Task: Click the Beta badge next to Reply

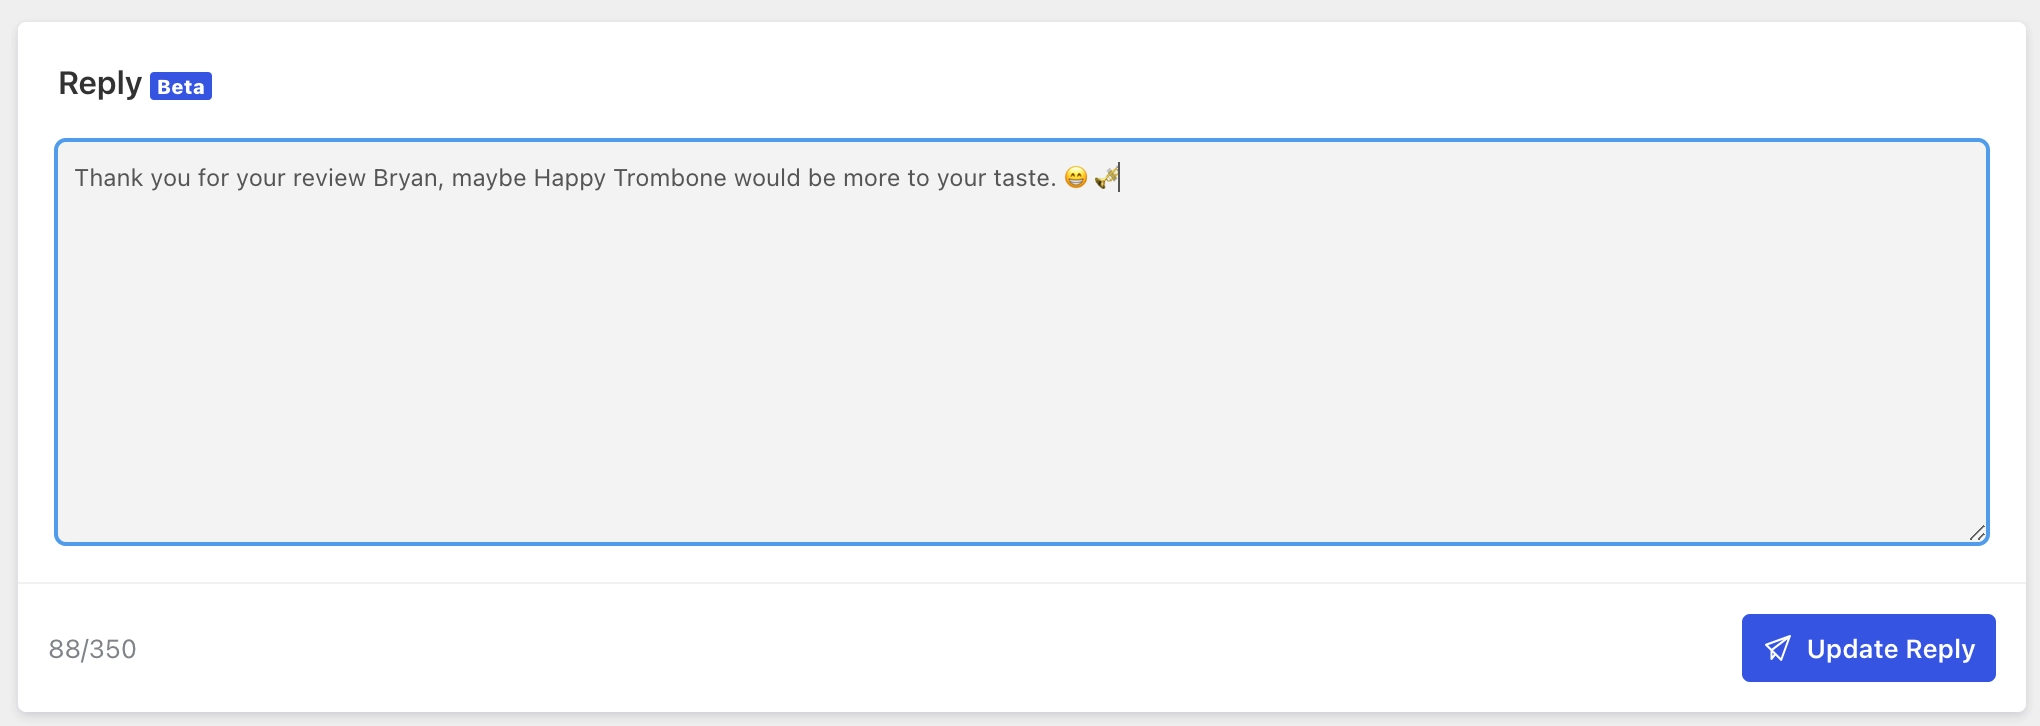Action: pyautogui.click(x=181, y=87)
